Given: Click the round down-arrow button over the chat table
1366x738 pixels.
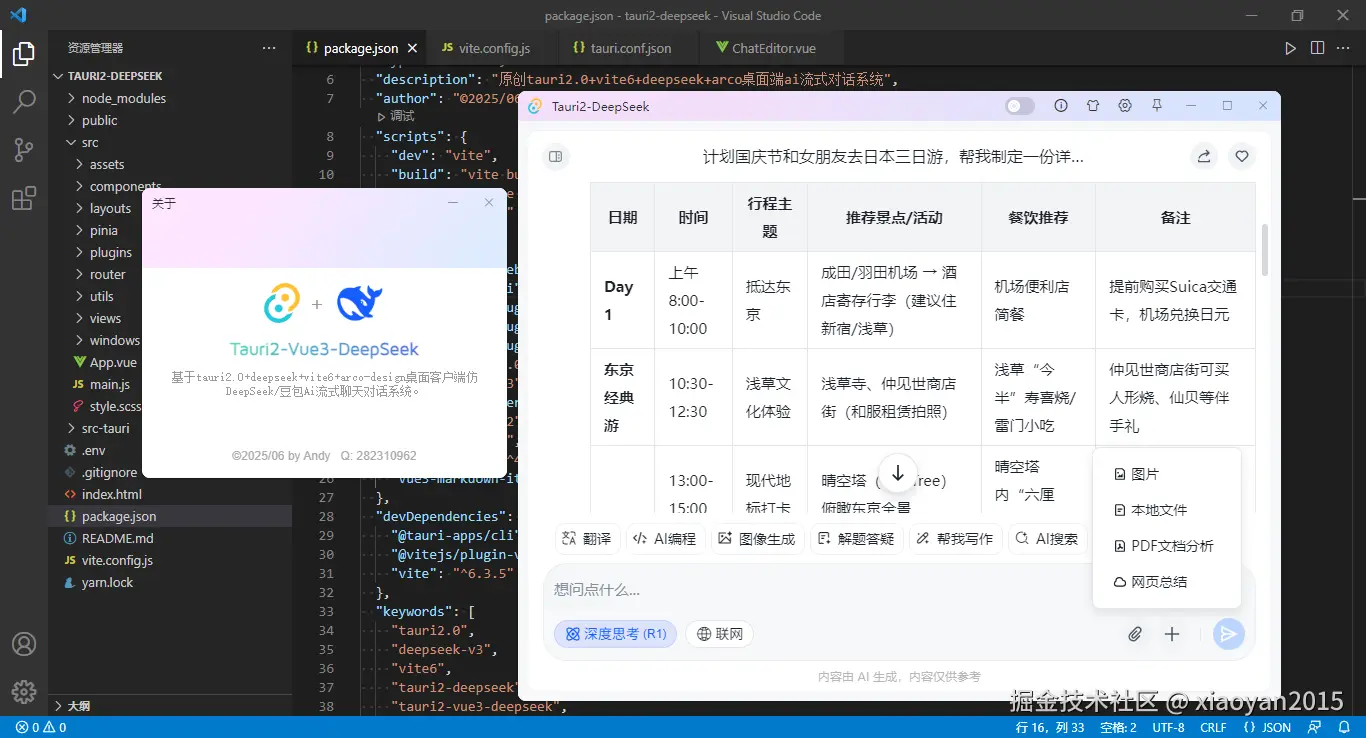Looking at the screenshot, I should pos(898,473).
